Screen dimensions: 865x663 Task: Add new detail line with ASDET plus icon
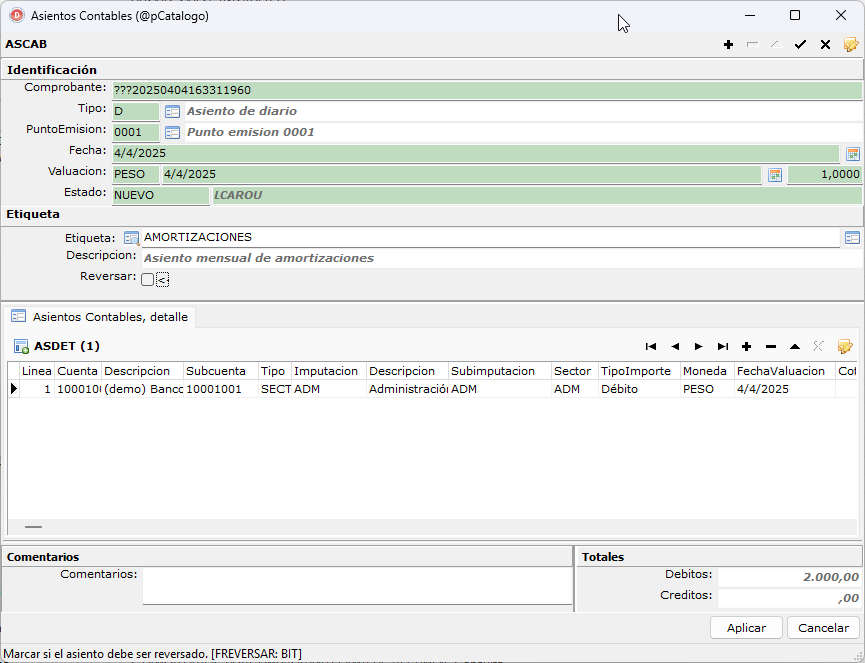[746, 346]
